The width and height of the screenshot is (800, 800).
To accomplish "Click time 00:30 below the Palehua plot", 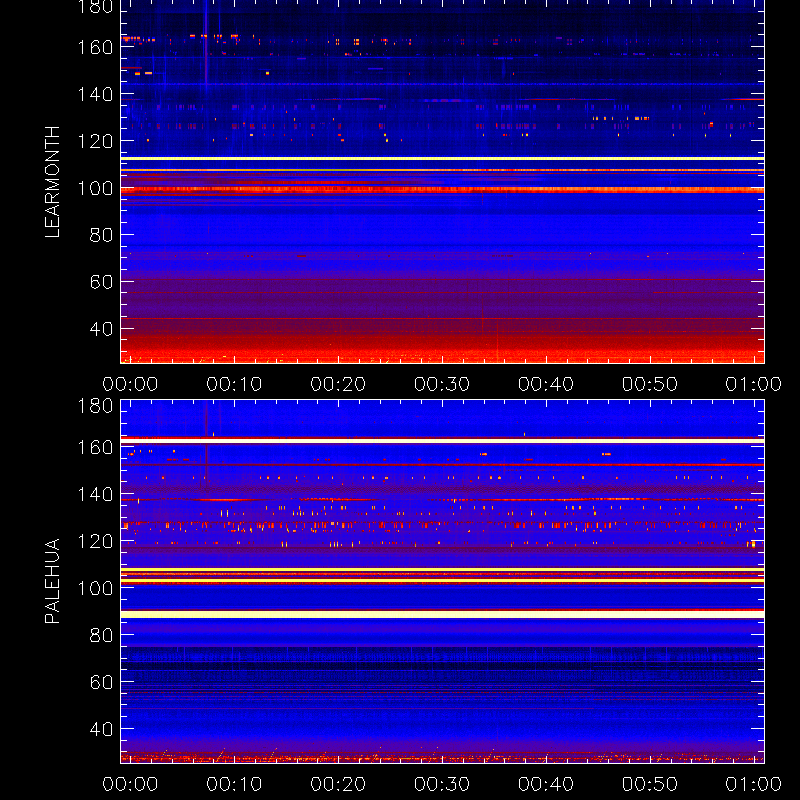I will (x=442, y=784).
